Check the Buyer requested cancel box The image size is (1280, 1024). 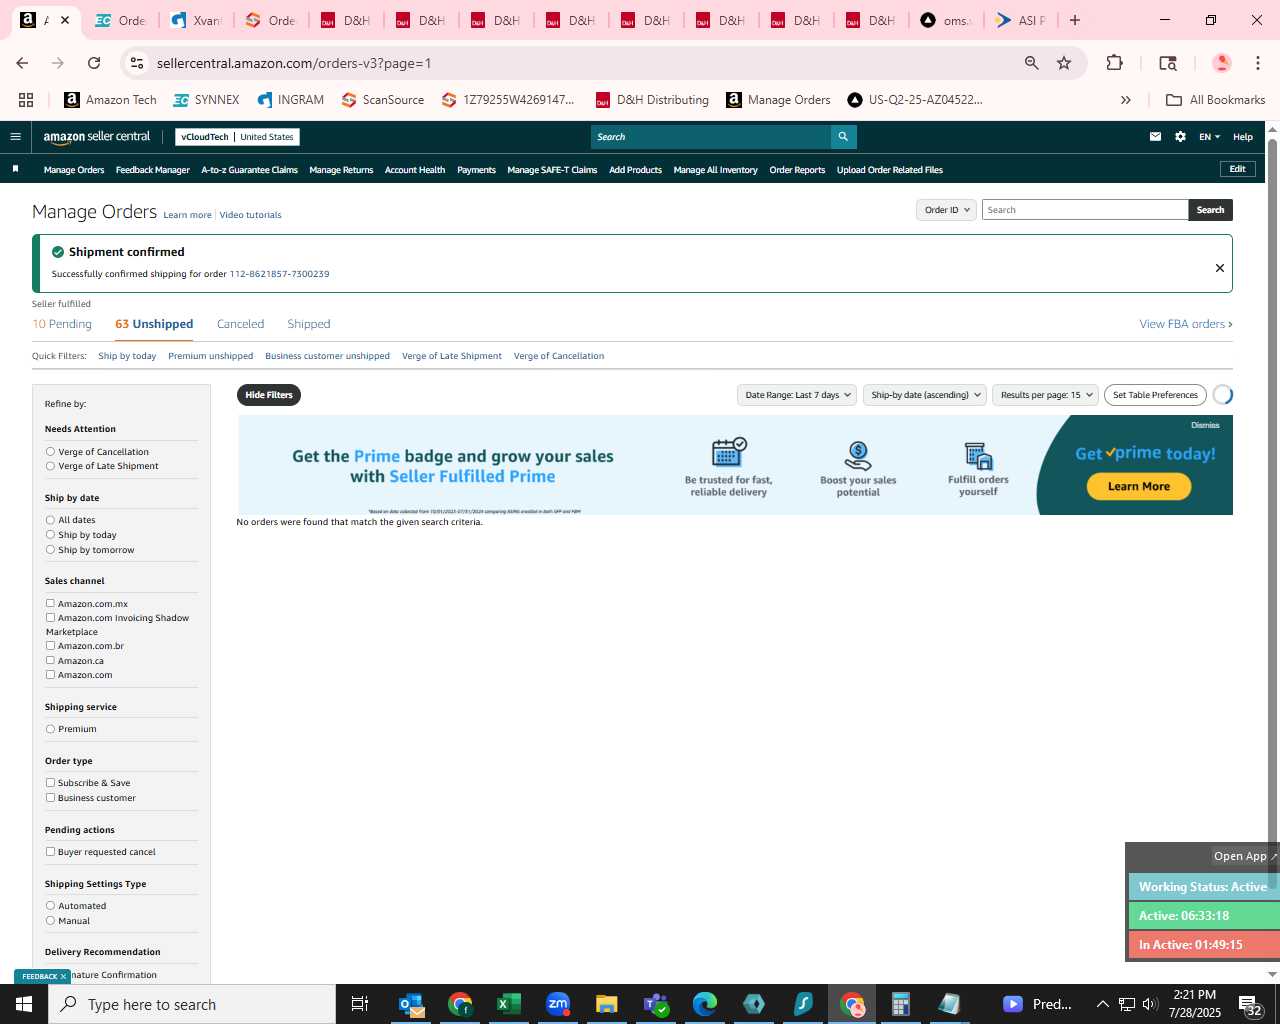coord(50,851)
